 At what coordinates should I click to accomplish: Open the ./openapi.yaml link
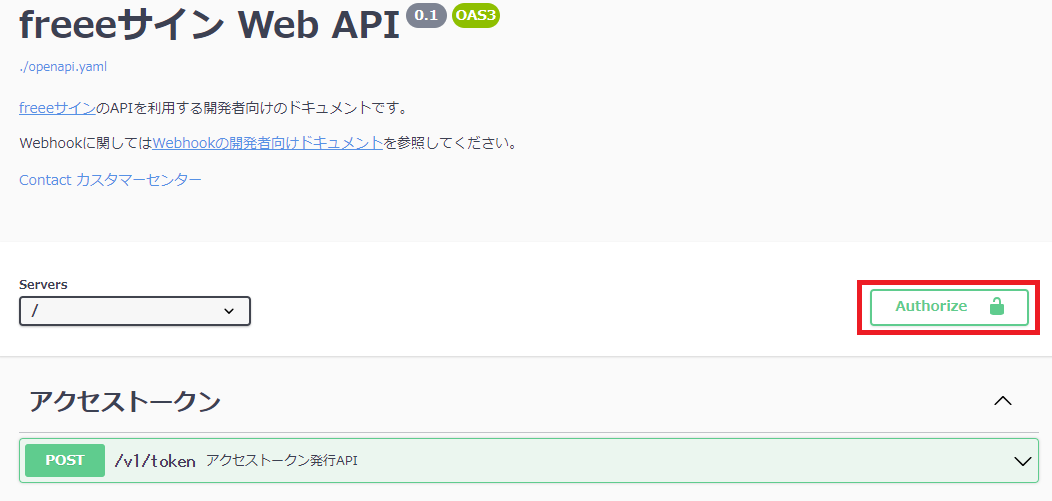tap(63, 66)
